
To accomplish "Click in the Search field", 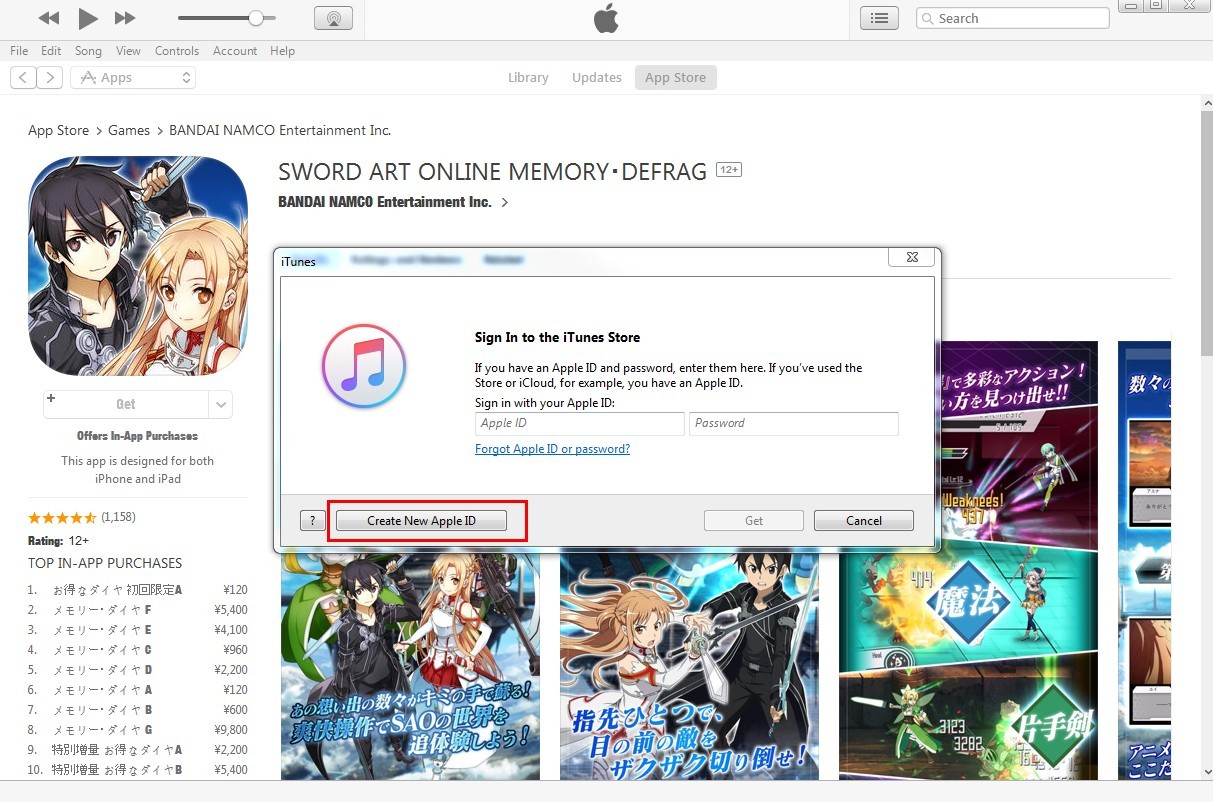I will pyautogui.click(x=1012, y=18).
